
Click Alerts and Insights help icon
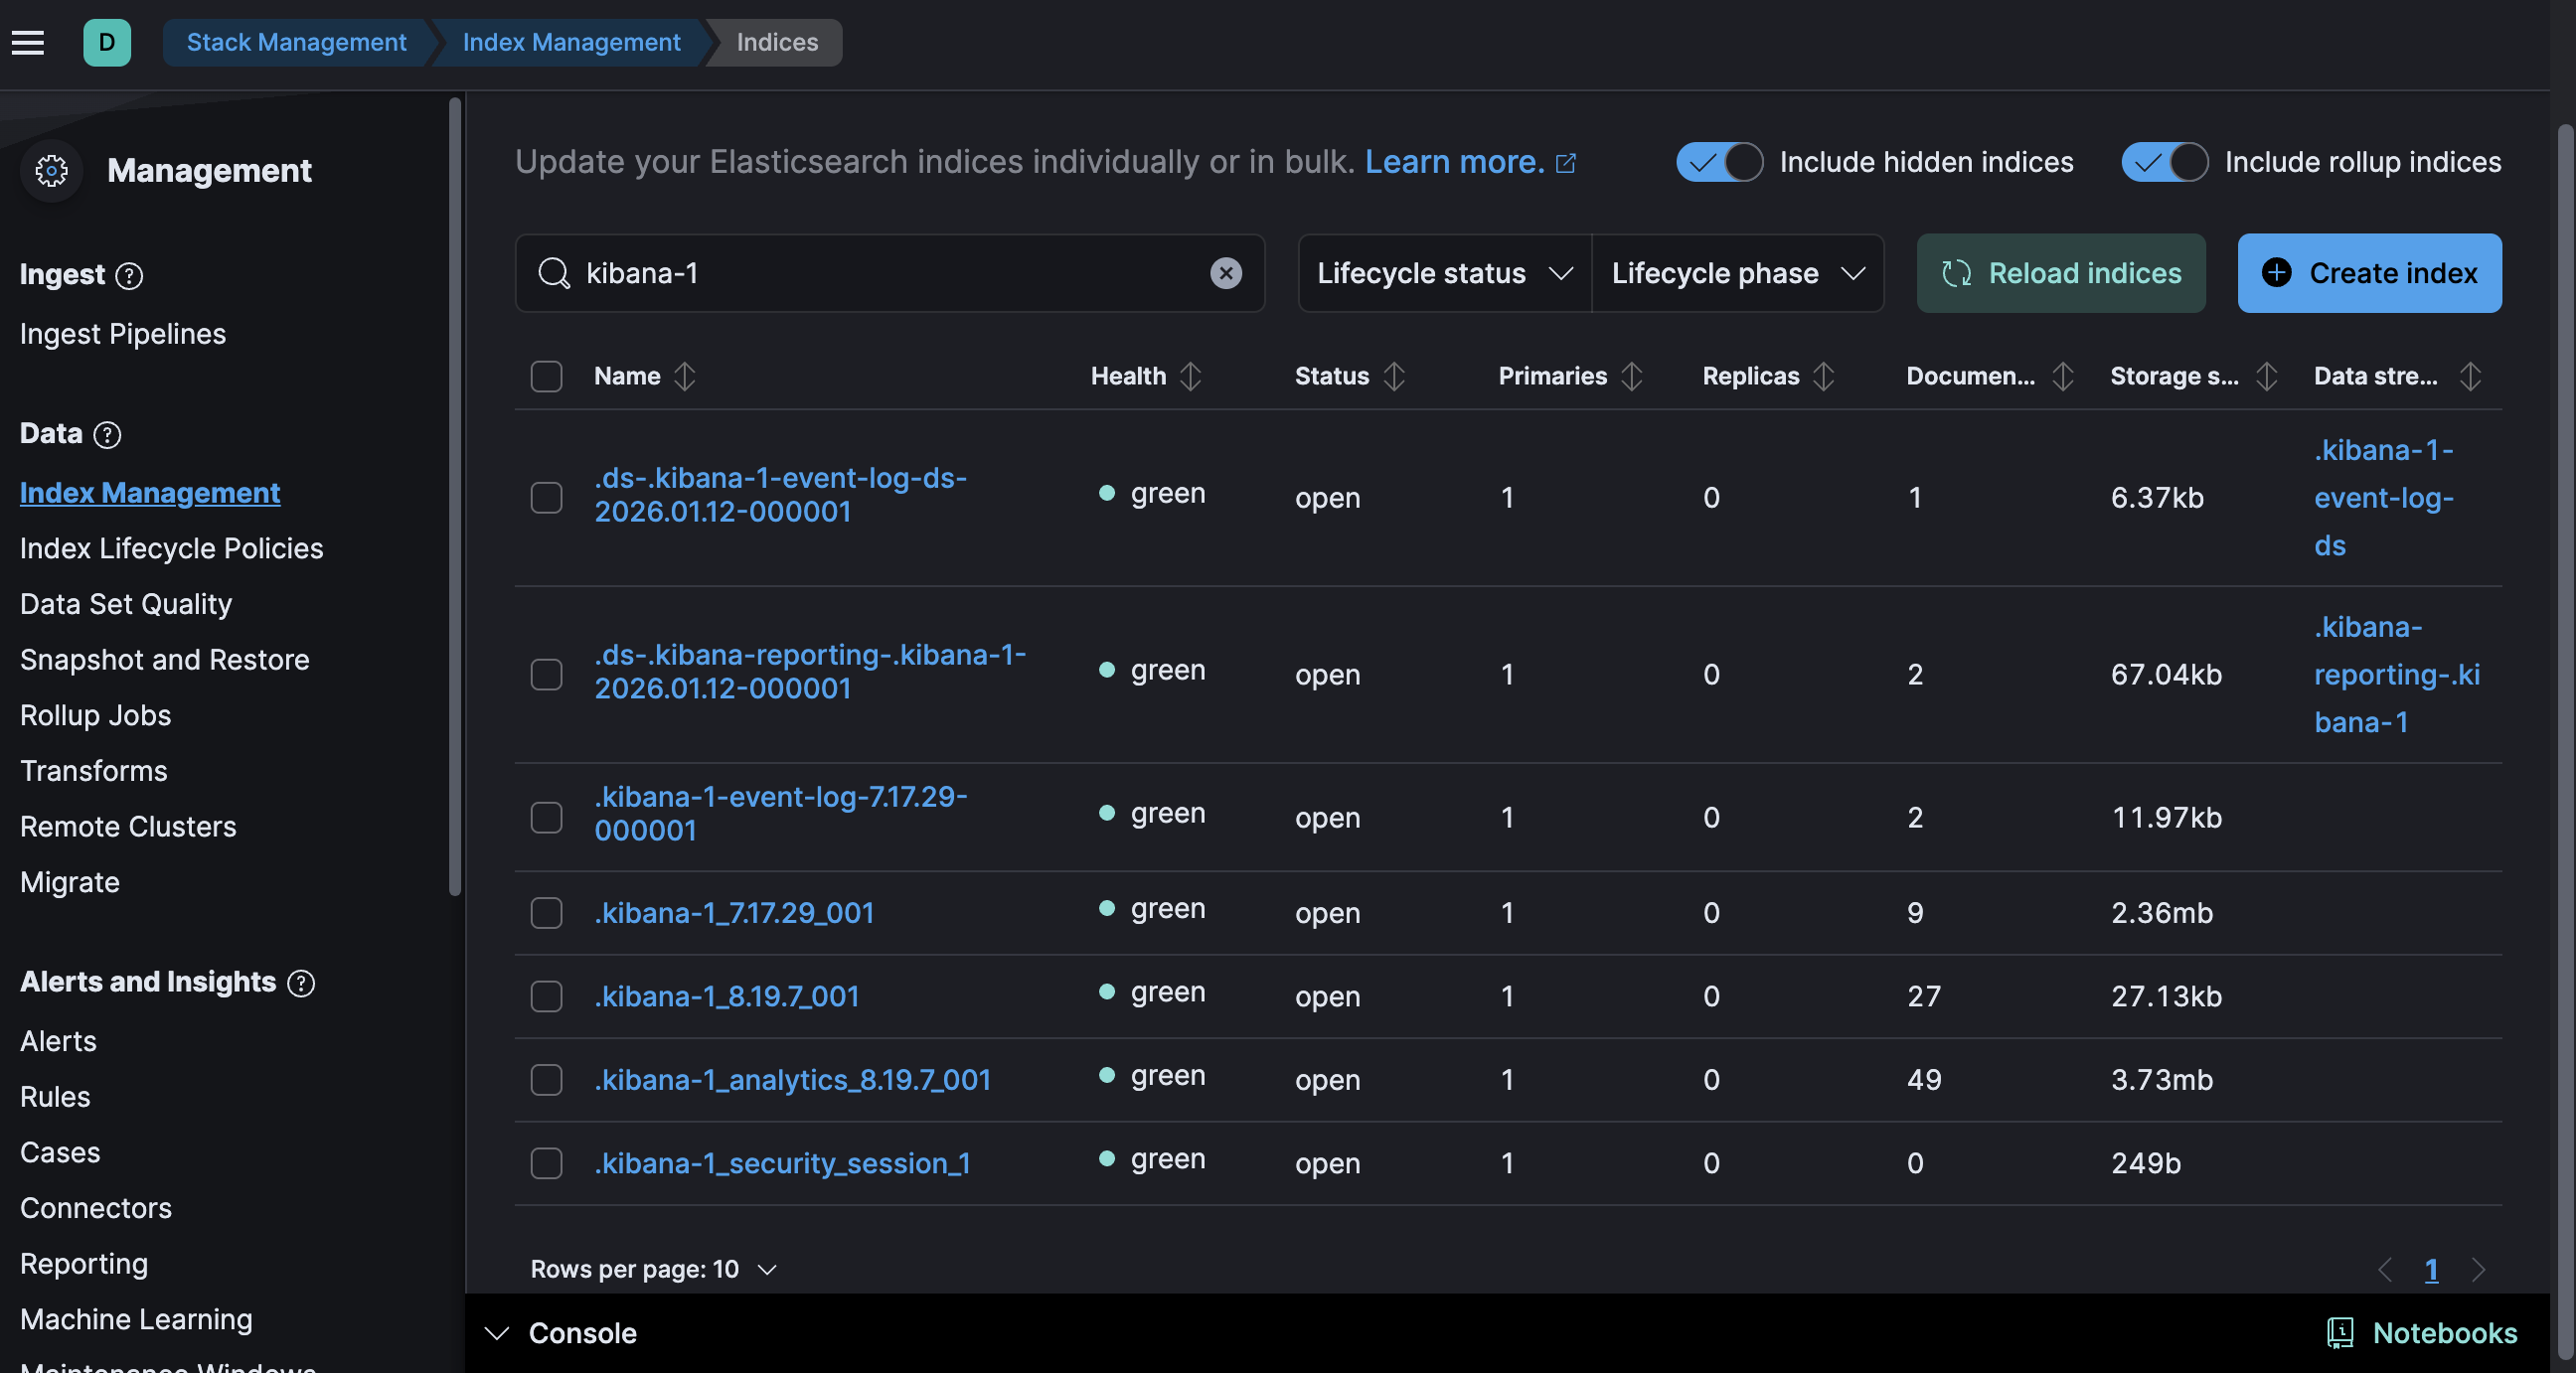301,983
